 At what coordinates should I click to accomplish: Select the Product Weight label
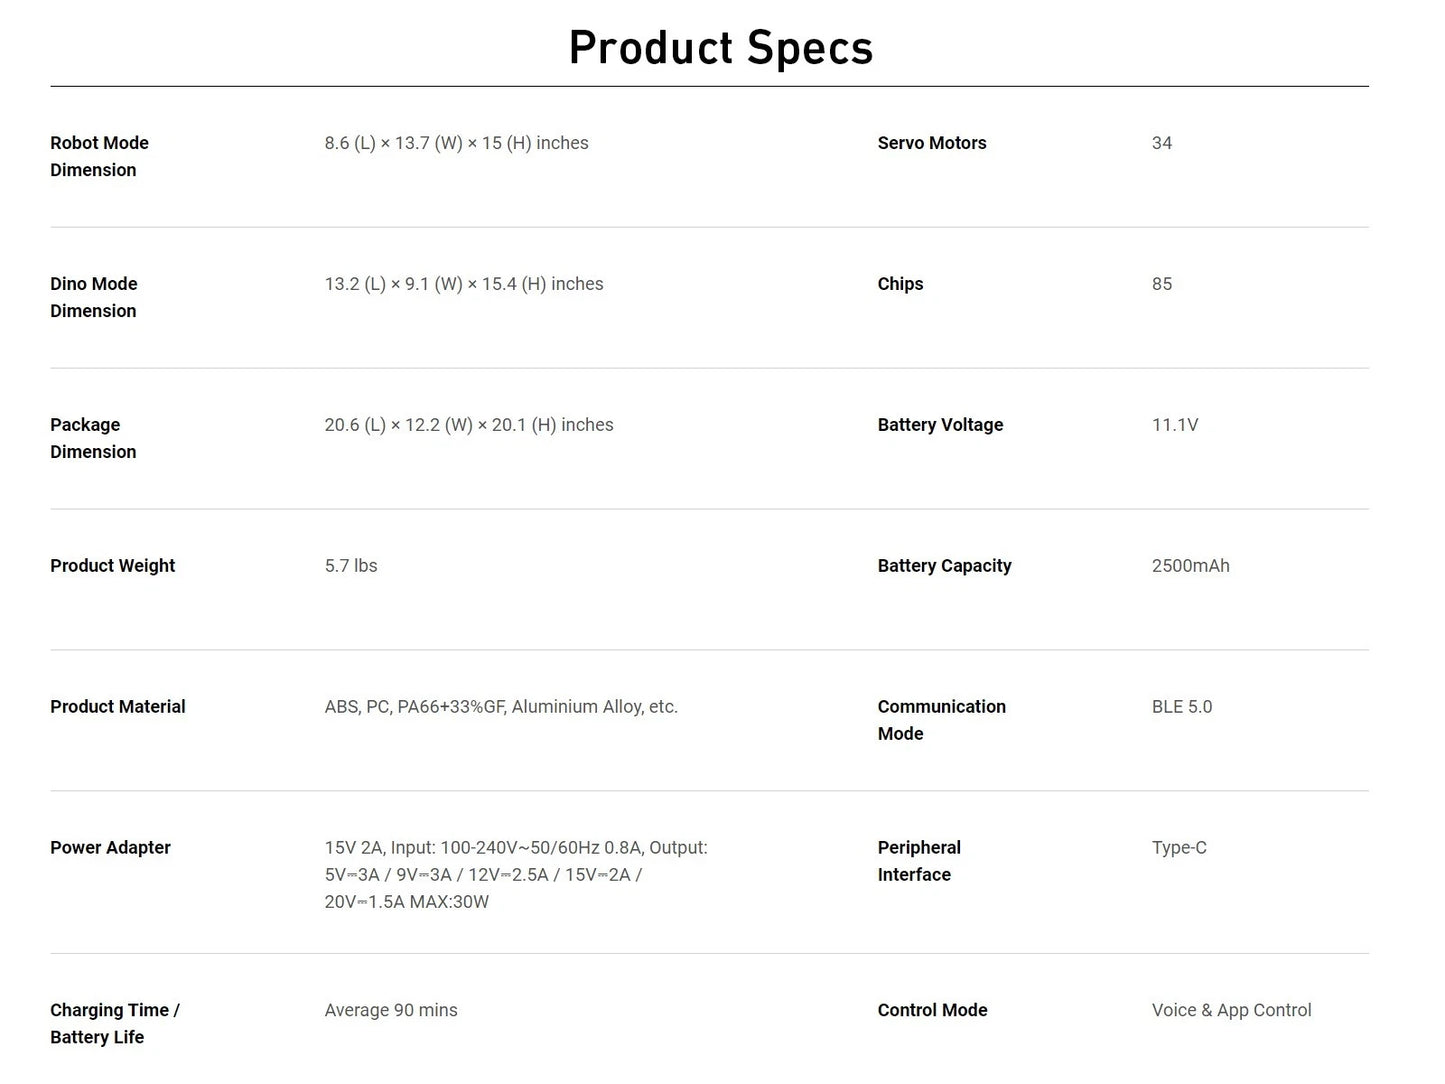coord(112,566)
